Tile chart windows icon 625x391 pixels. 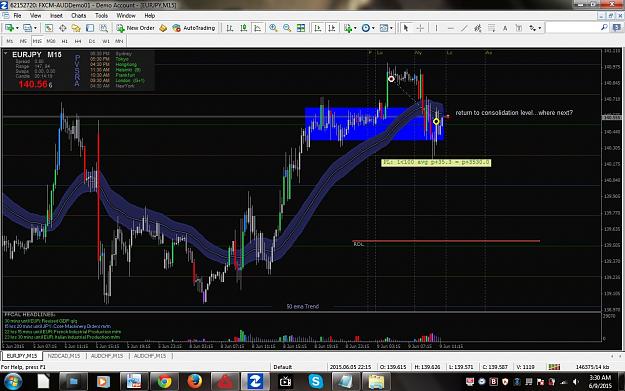(x=301, y=28)
